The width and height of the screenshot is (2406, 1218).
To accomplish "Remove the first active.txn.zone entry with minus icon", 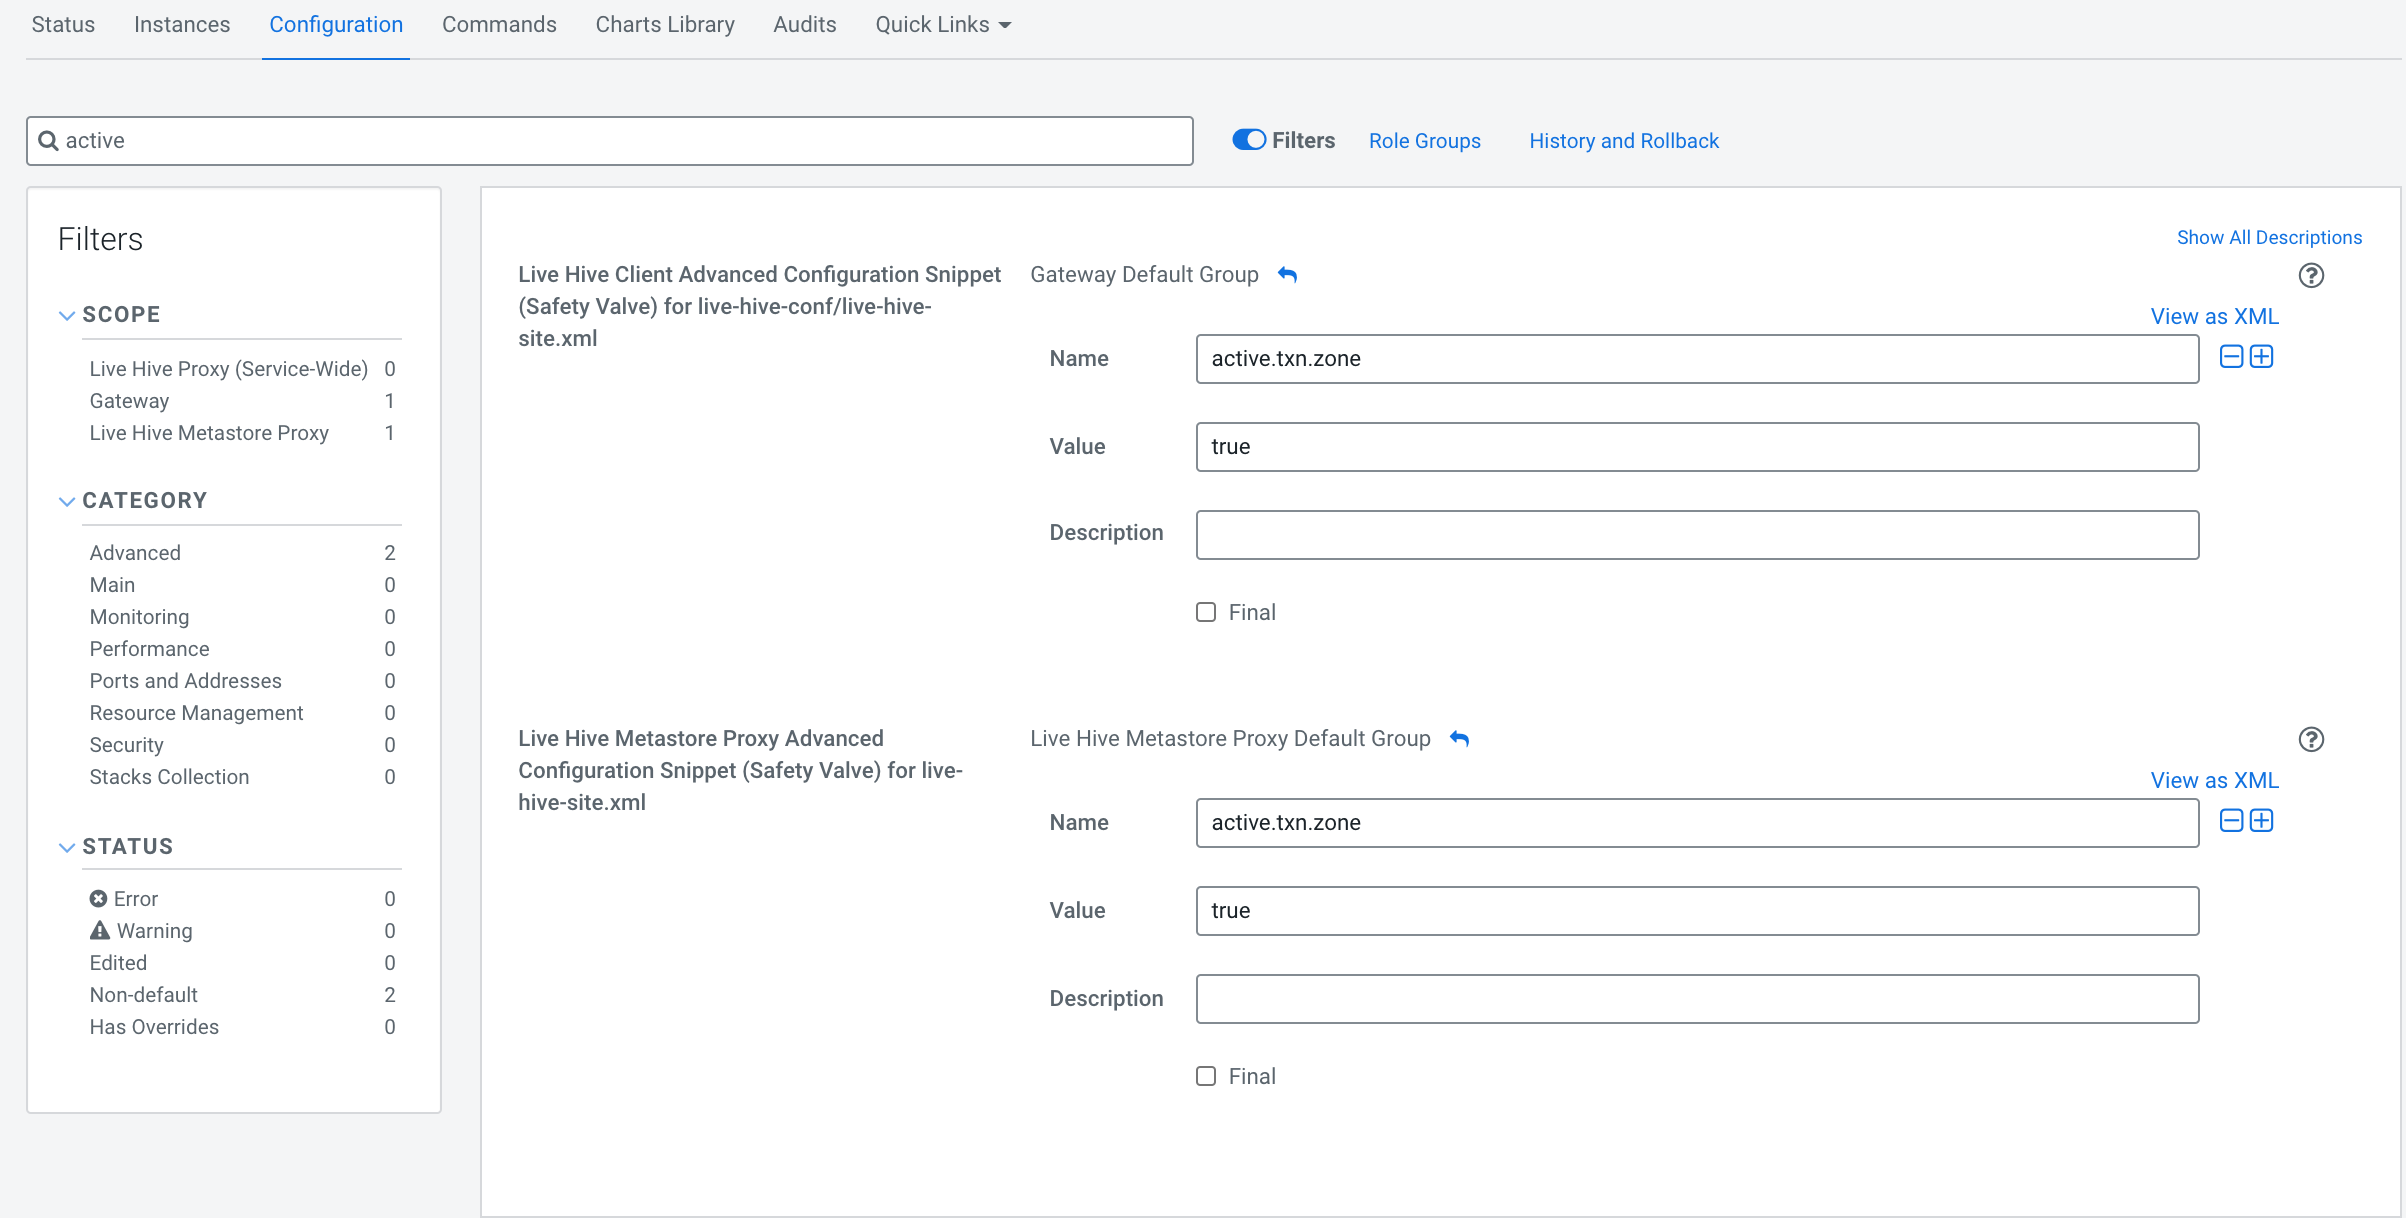I will (2231, 357).
